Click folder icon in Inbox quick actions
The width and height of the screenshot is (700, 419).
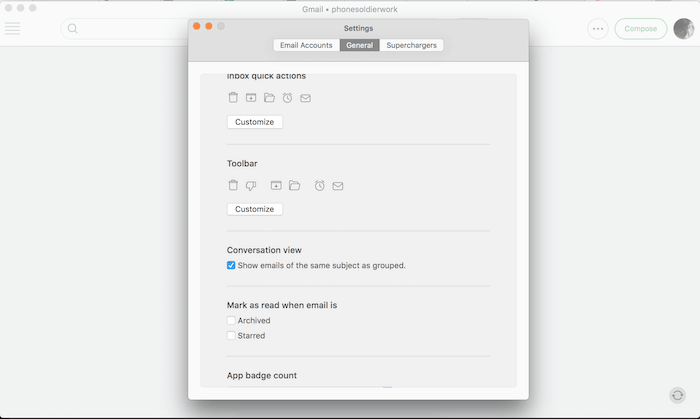(269, 97)
